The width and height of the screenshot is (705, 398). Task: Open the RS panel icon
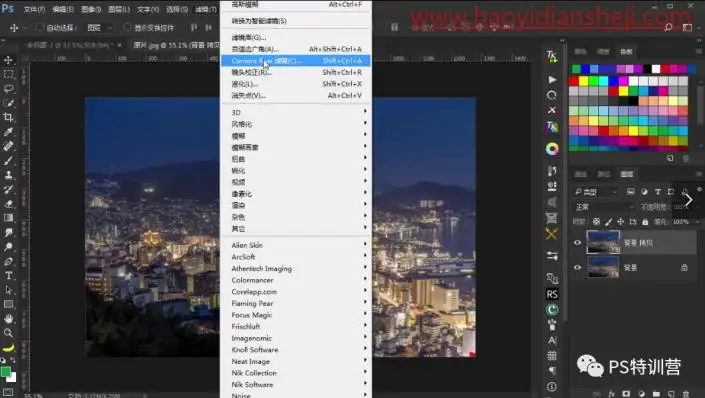pyautogui.click(x=552, y=294)
